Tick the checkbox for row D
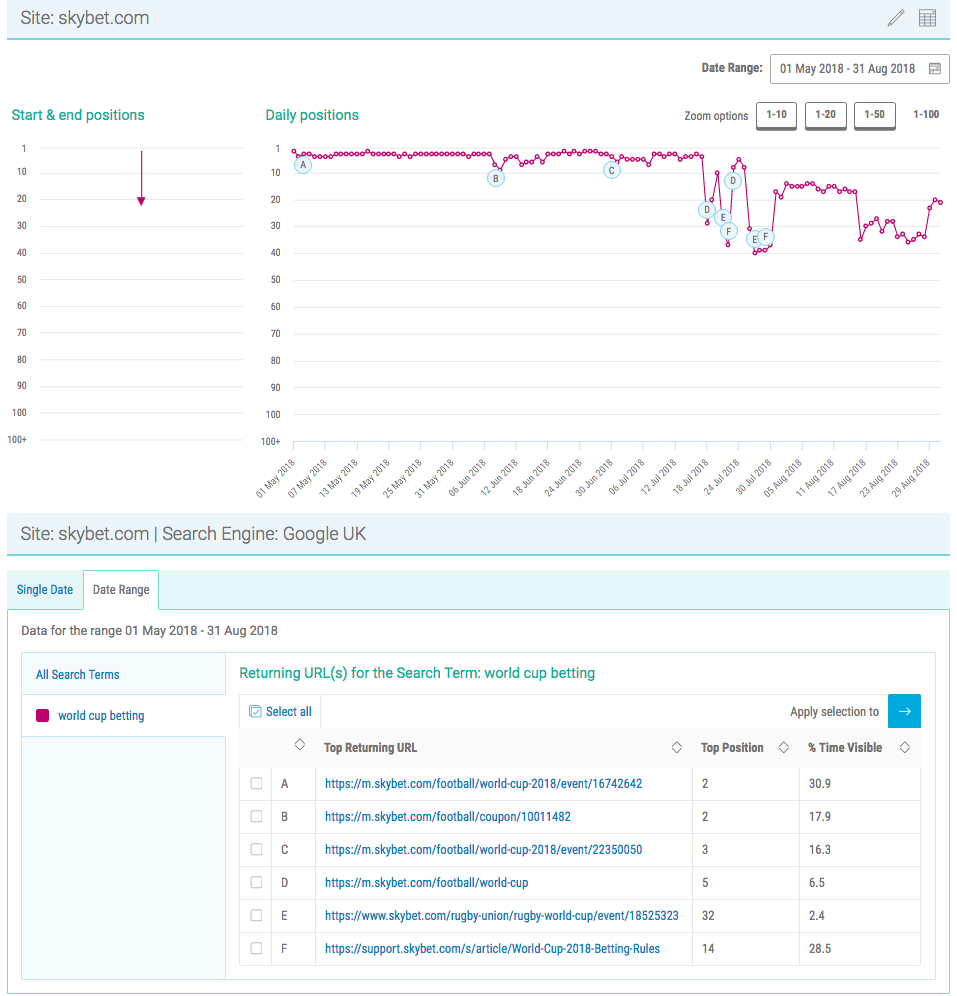 [x=257, y=882]
